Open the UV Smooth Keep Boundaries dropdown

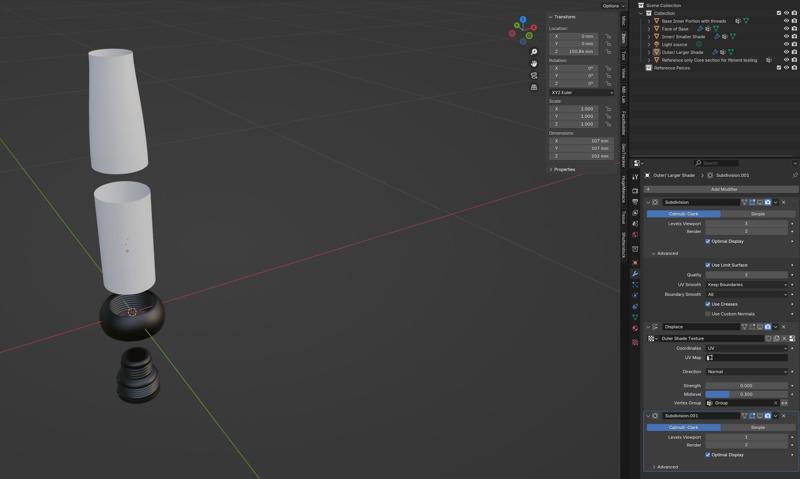[747, 285]
